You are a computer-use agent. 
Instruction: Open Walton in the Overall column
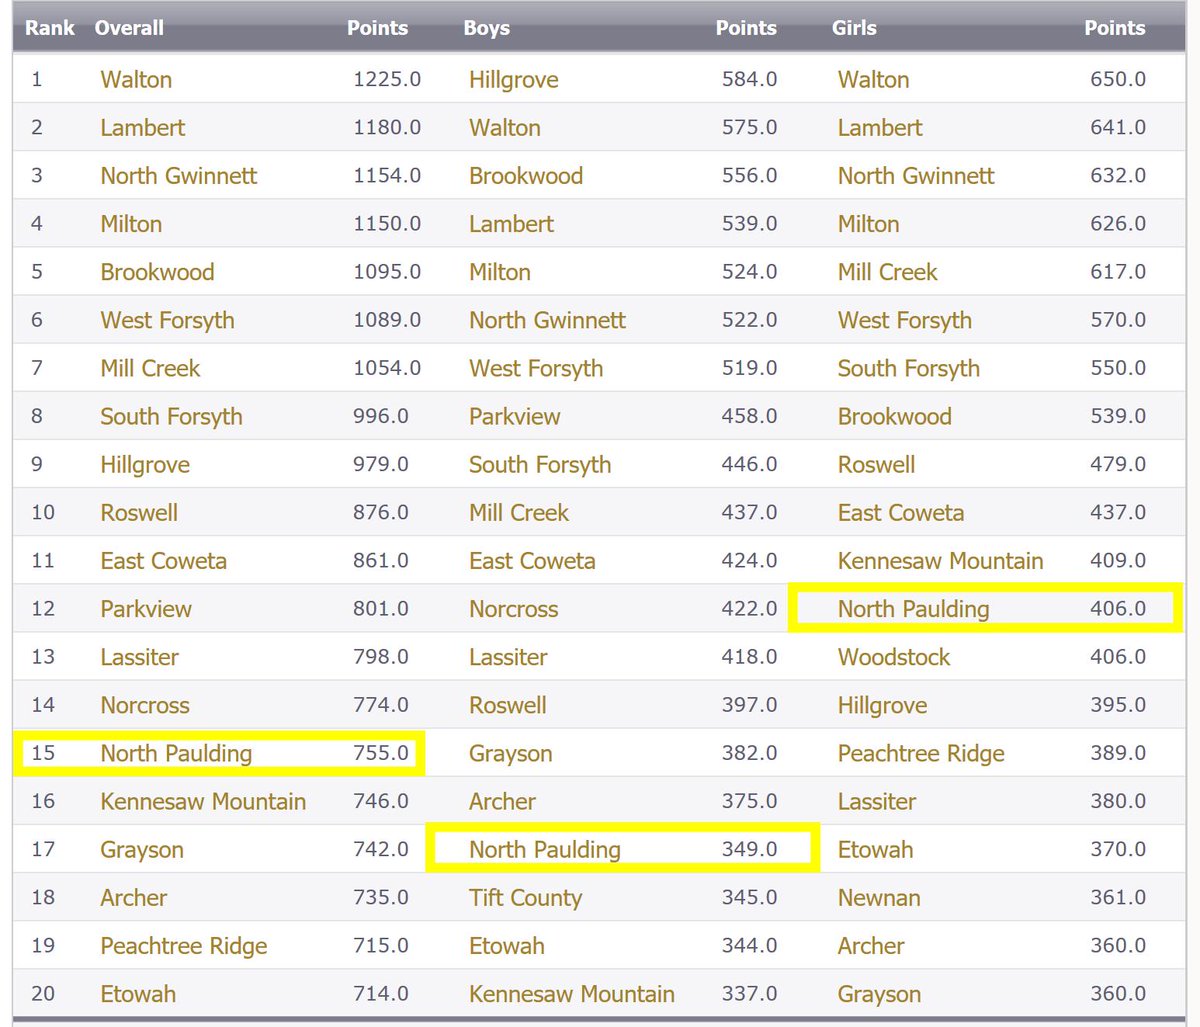(136, 80)
